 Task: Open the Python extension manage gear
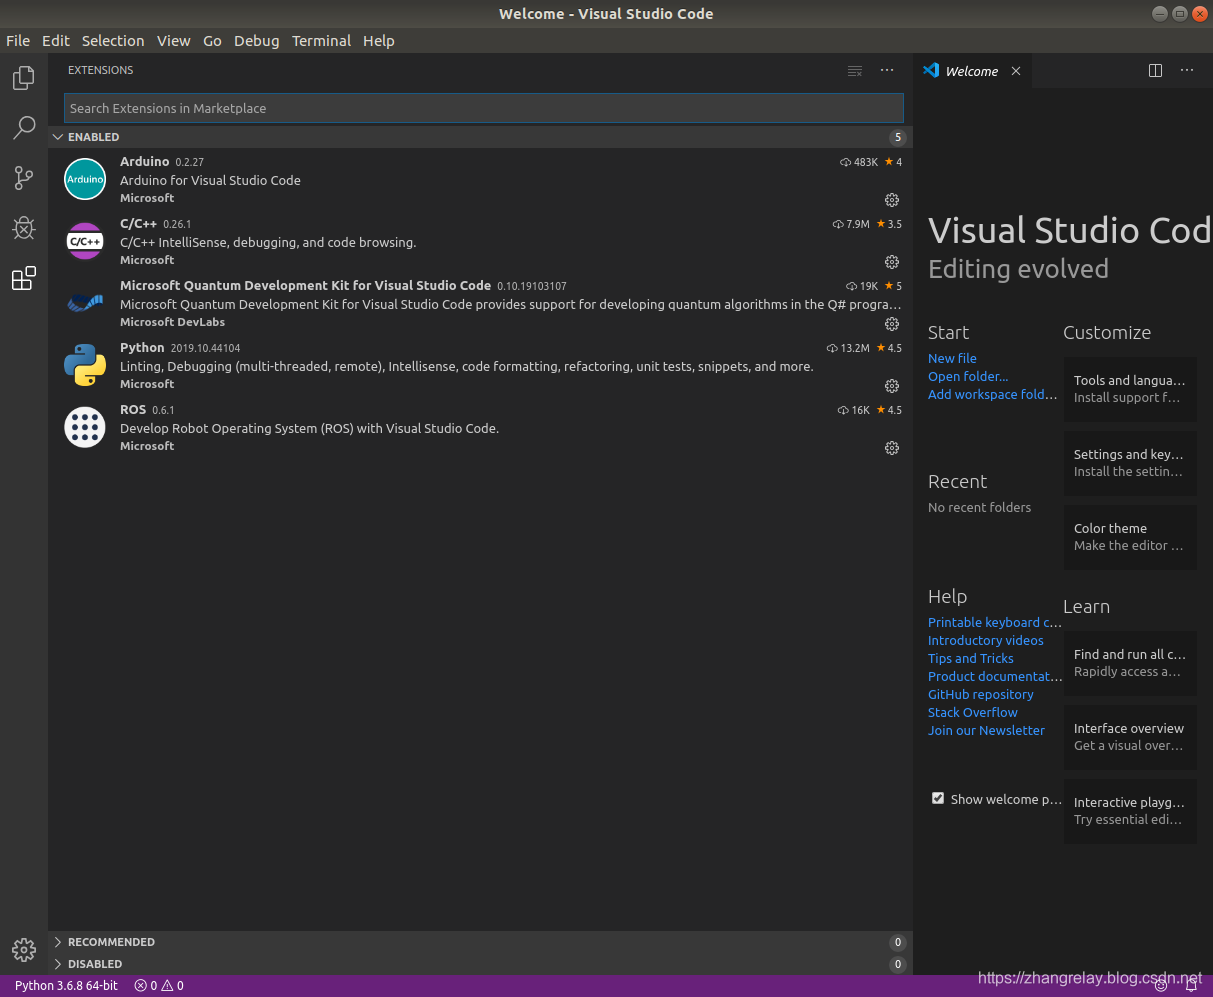click(x=892, y=386)
